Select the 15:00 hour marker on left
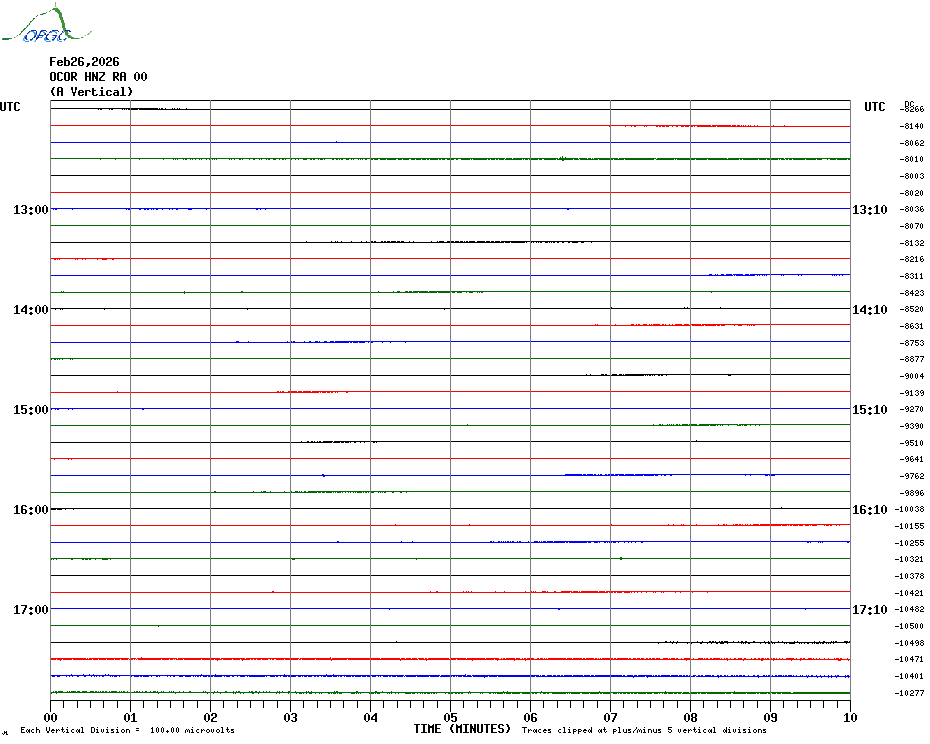 point(31,410)
